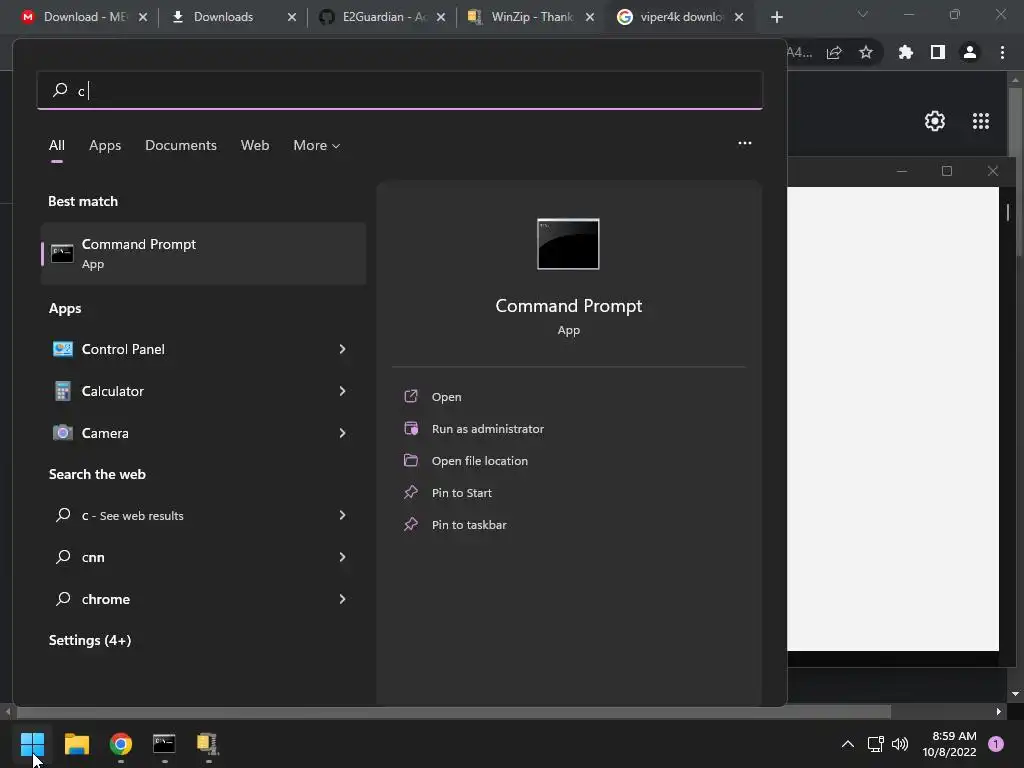Expand the More filter dropdown
The image size is (1024, 768).
tap(317, 145)
